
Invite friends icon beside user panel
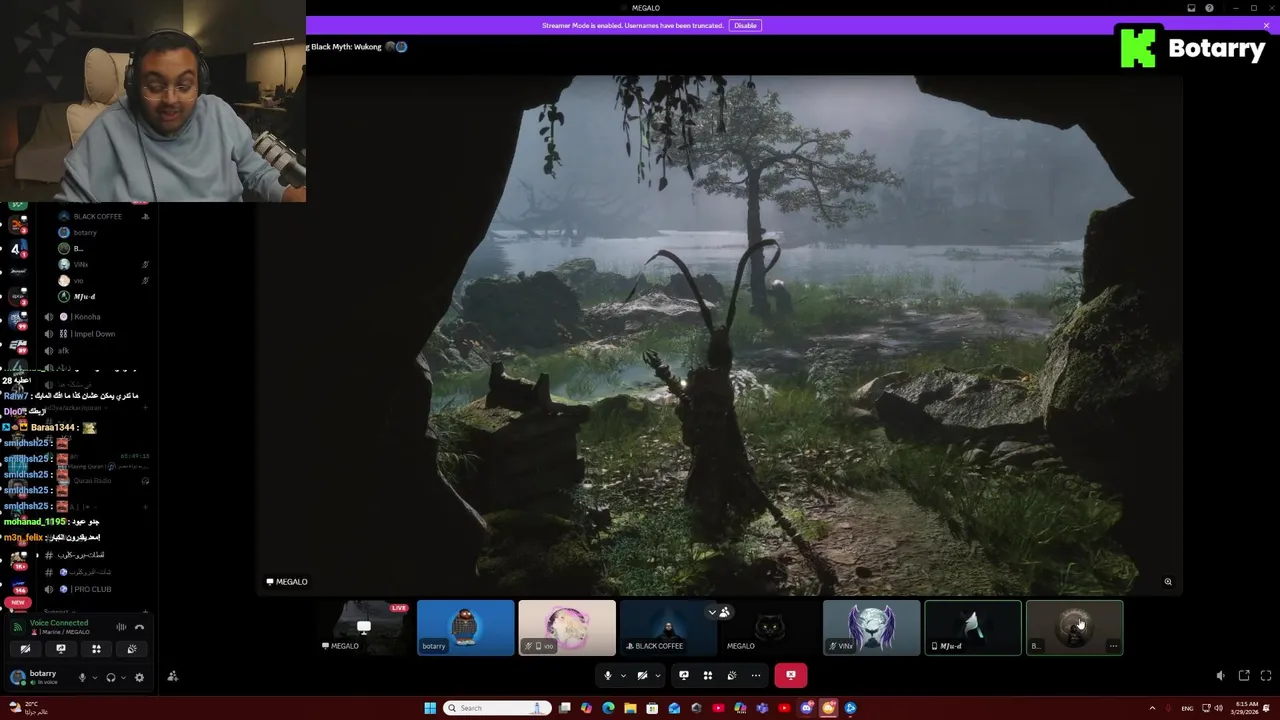(172, 677)
